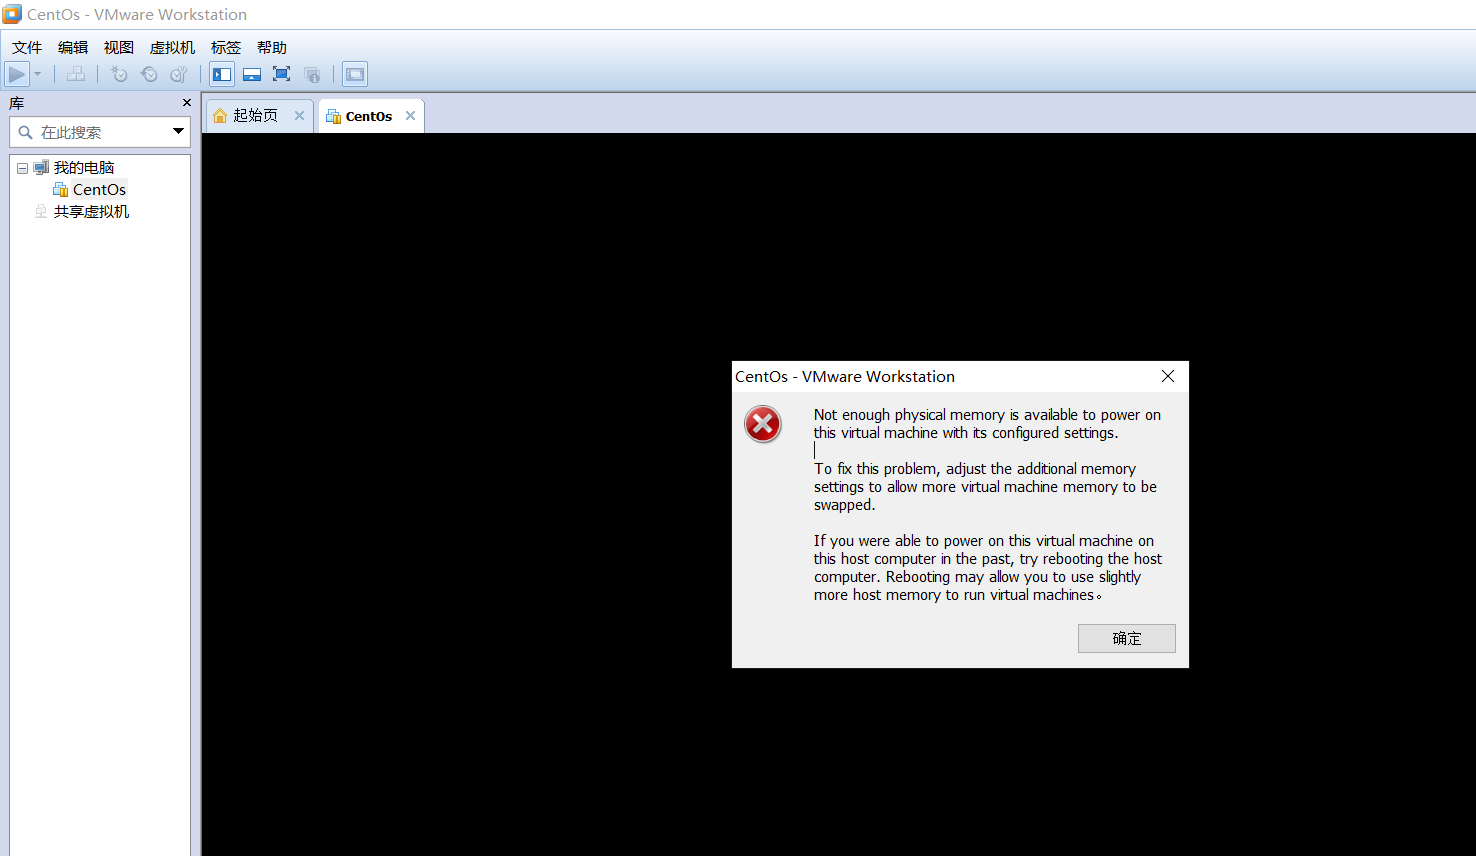Image resolution: width=1476 pixels, height=856 pixels.
Task: Click the Revert snapshot icon
Action: (149, 74)
